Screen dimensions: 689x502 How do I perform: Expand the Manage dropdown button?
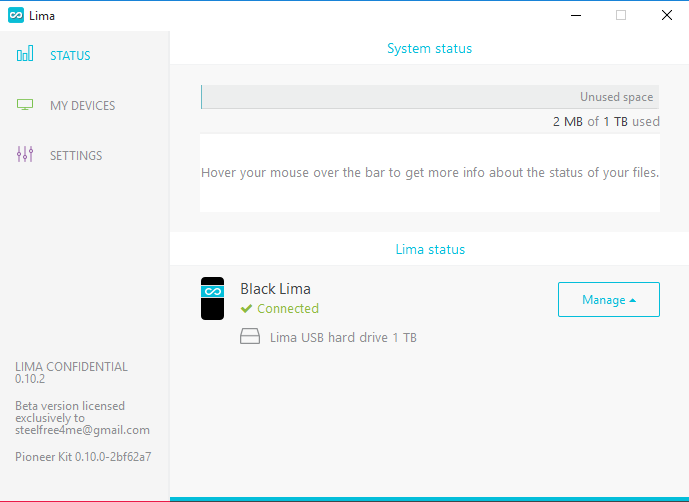click(x=609, y=299)
